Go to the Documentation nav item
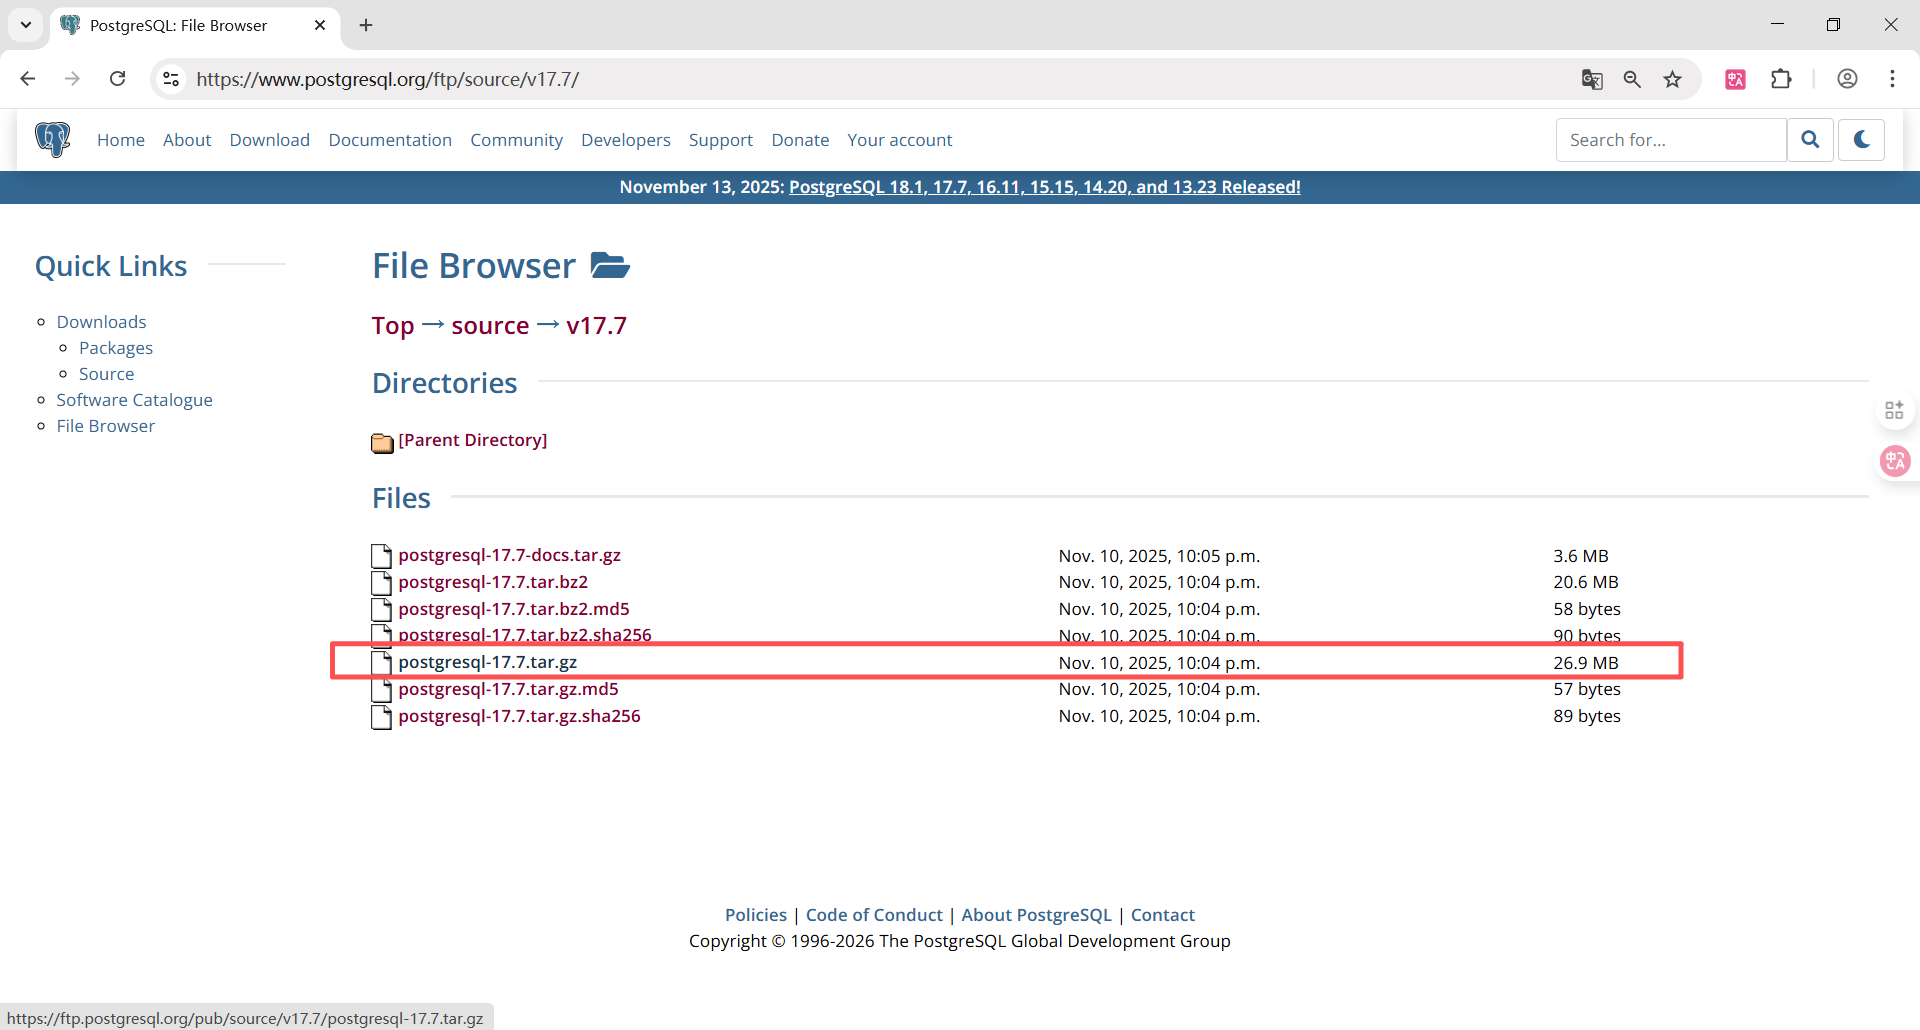 [390, 140]
